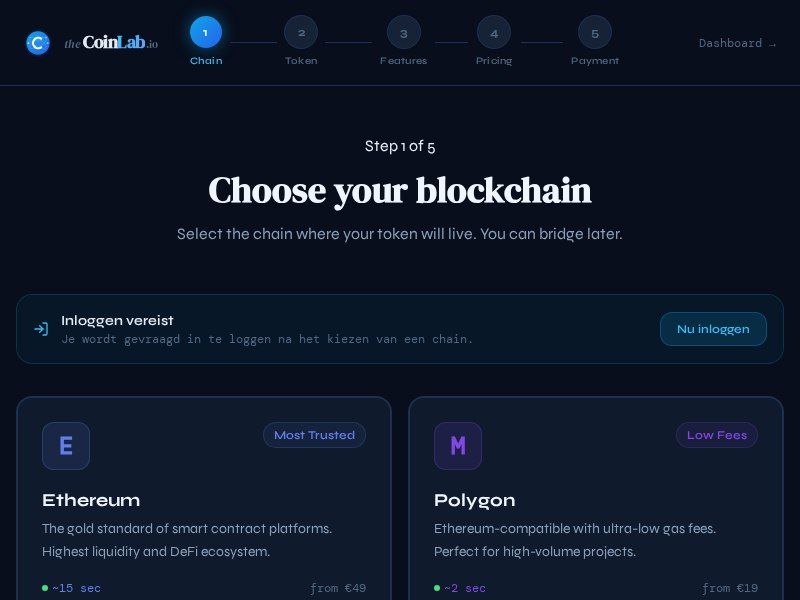Select step 1 Chain circle
Screen dimensions: 800x600
pos(206,32)
